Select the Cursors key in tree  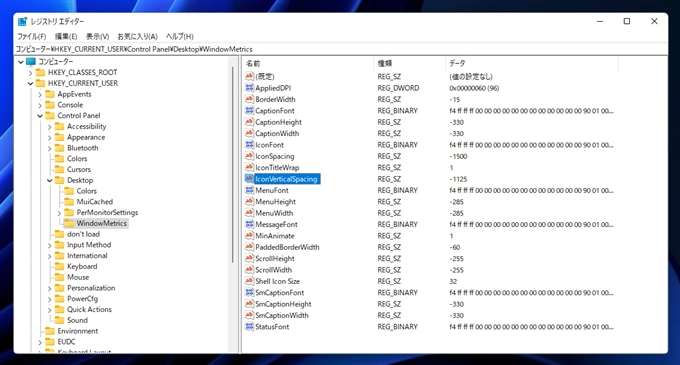79,169
